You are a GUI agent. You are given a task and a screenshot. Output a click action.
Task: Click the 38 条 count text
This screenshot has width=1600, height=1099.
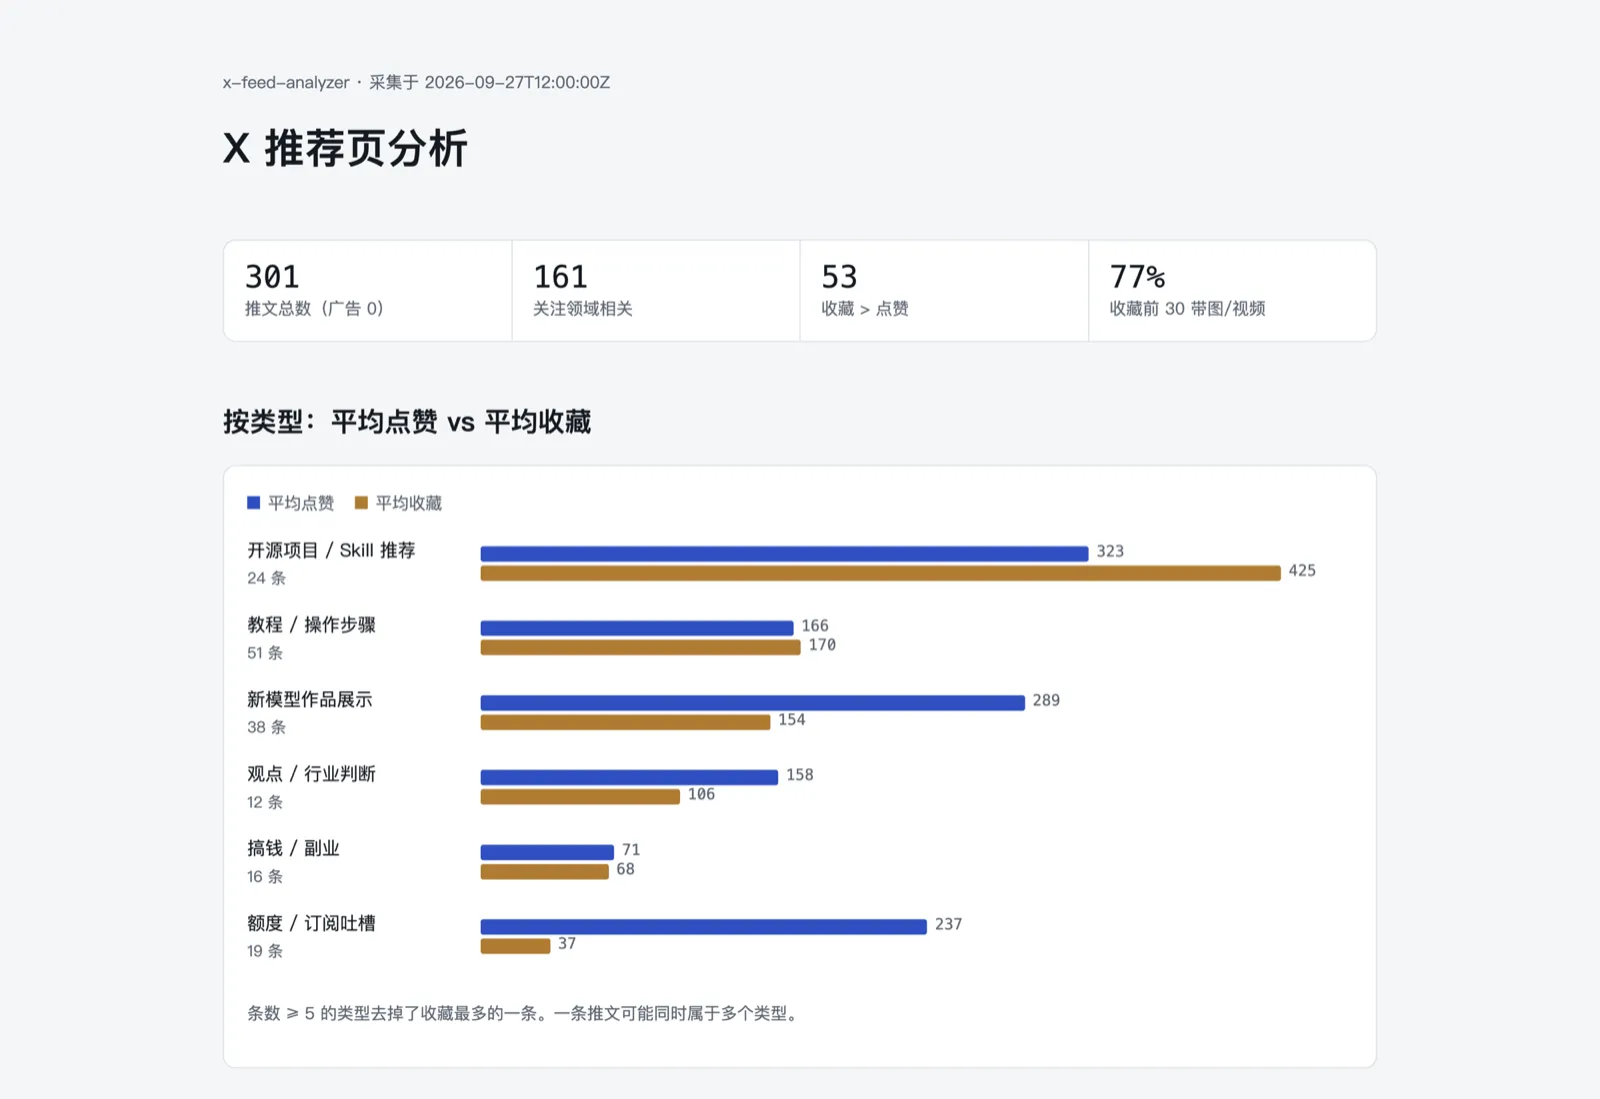267,727
